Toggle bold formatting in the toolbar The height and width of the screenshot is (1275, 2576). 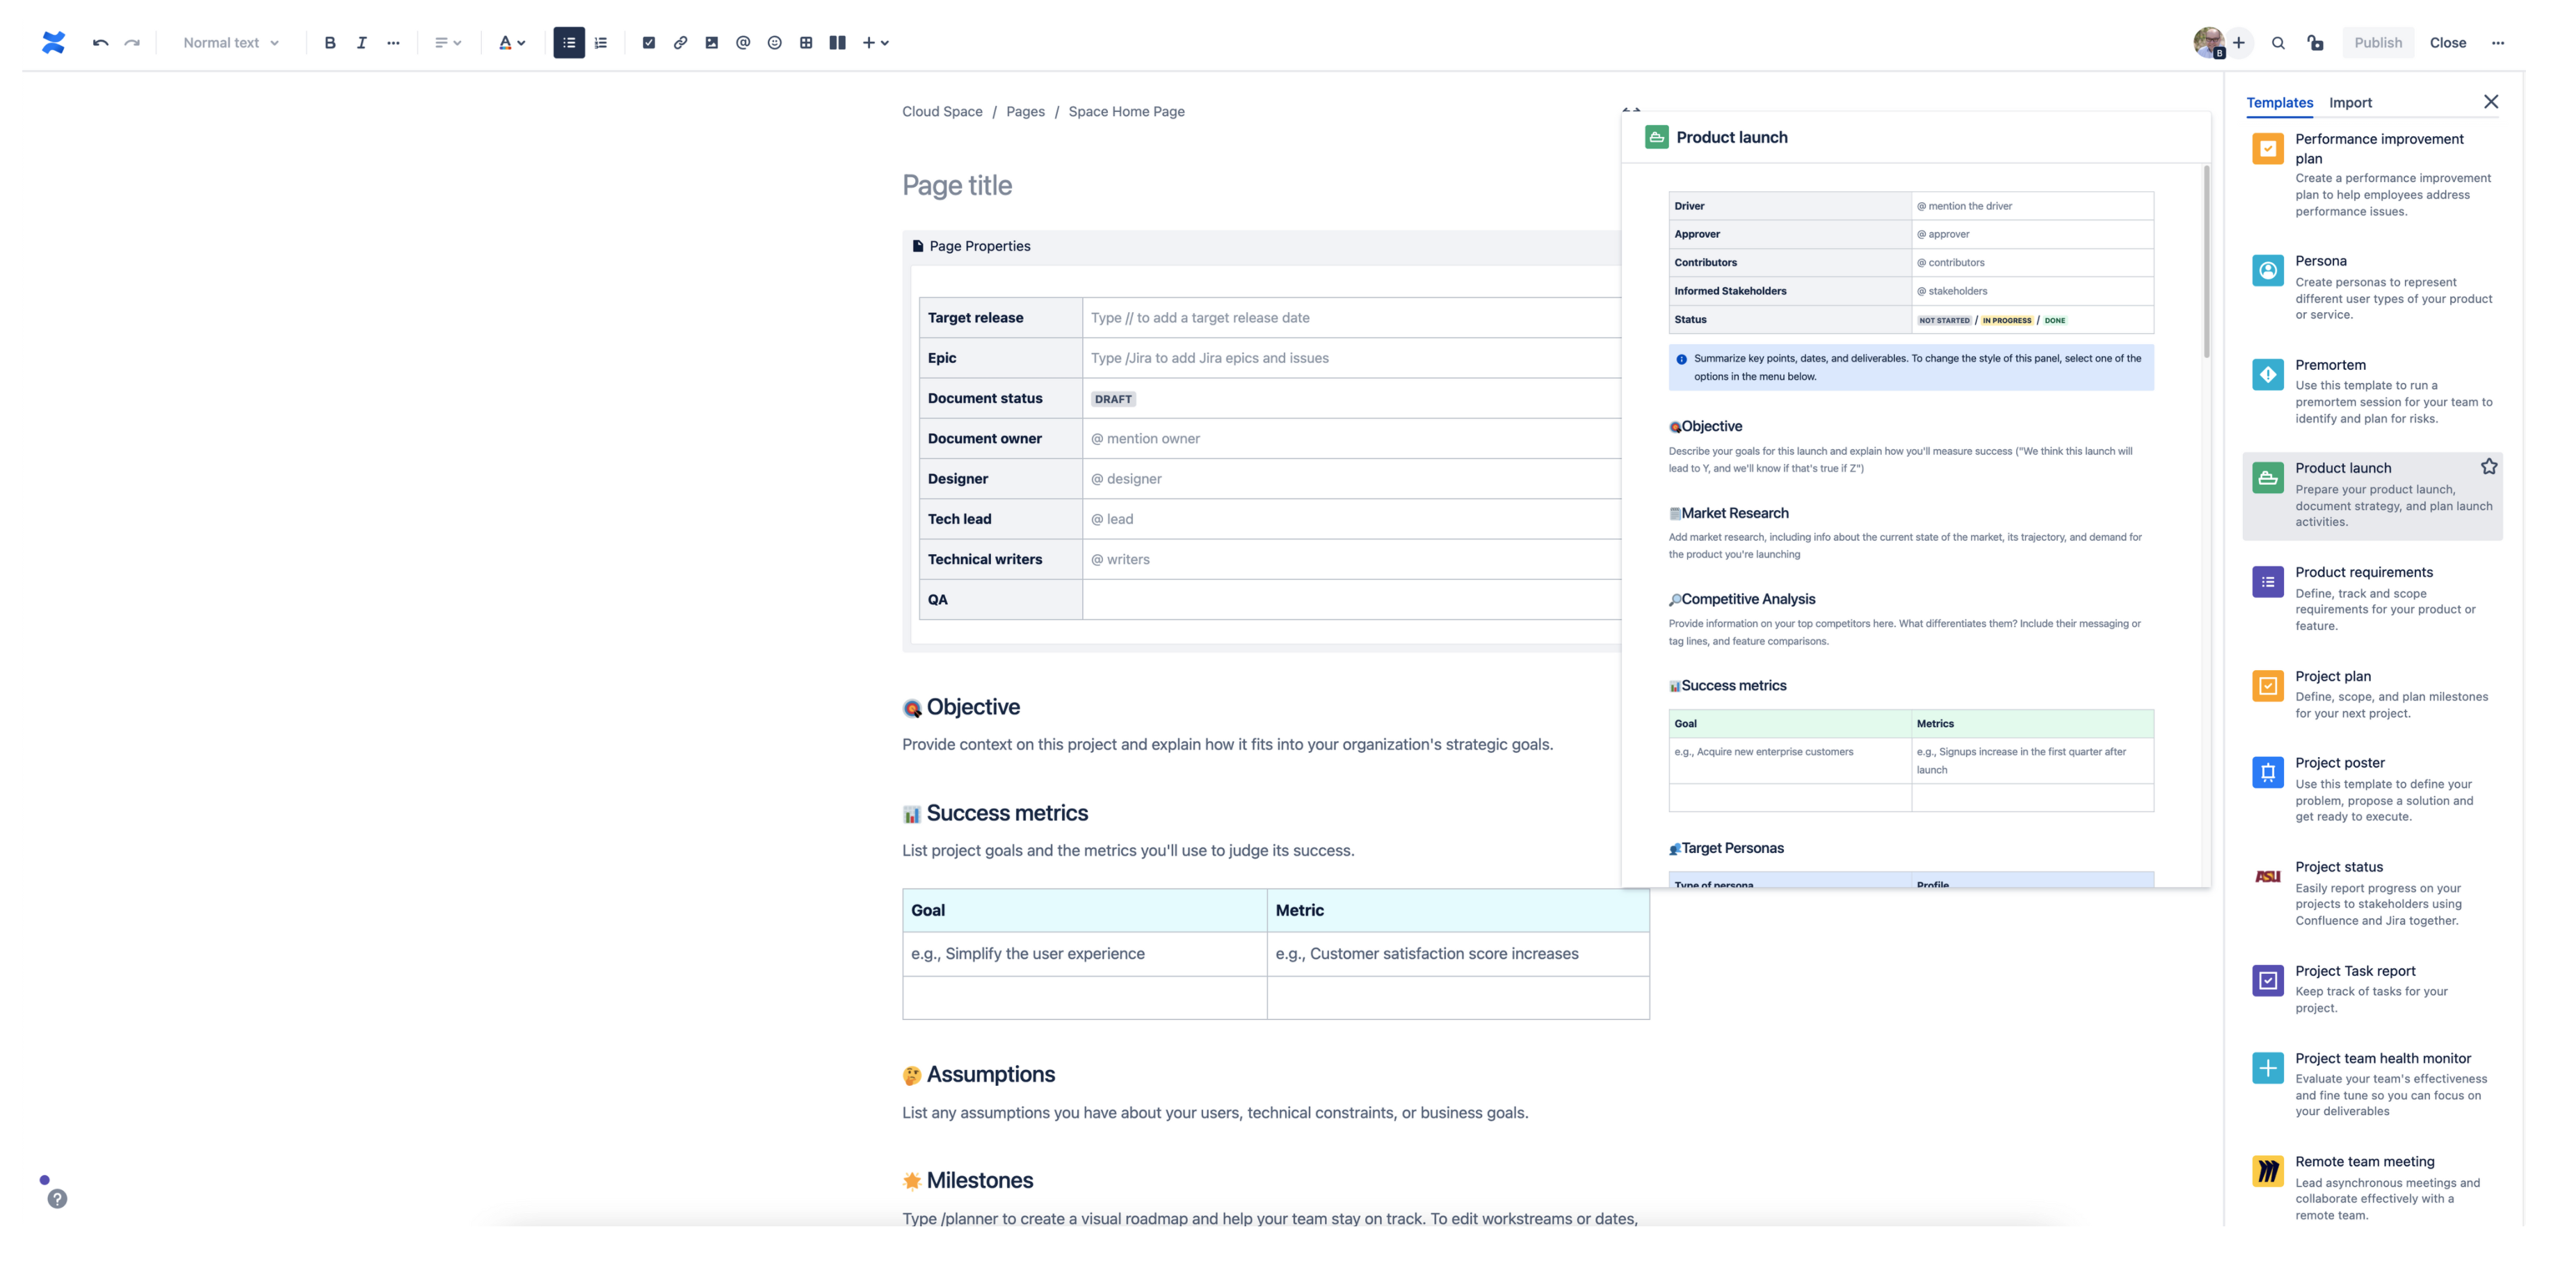click(329, 42)
